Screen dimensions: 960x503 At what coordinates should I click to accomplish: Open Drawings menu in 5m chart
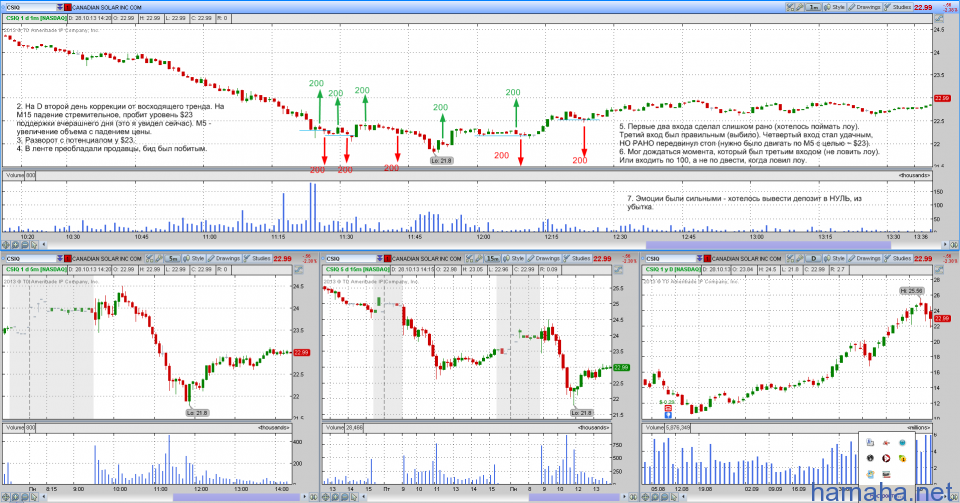pos(223,259)
